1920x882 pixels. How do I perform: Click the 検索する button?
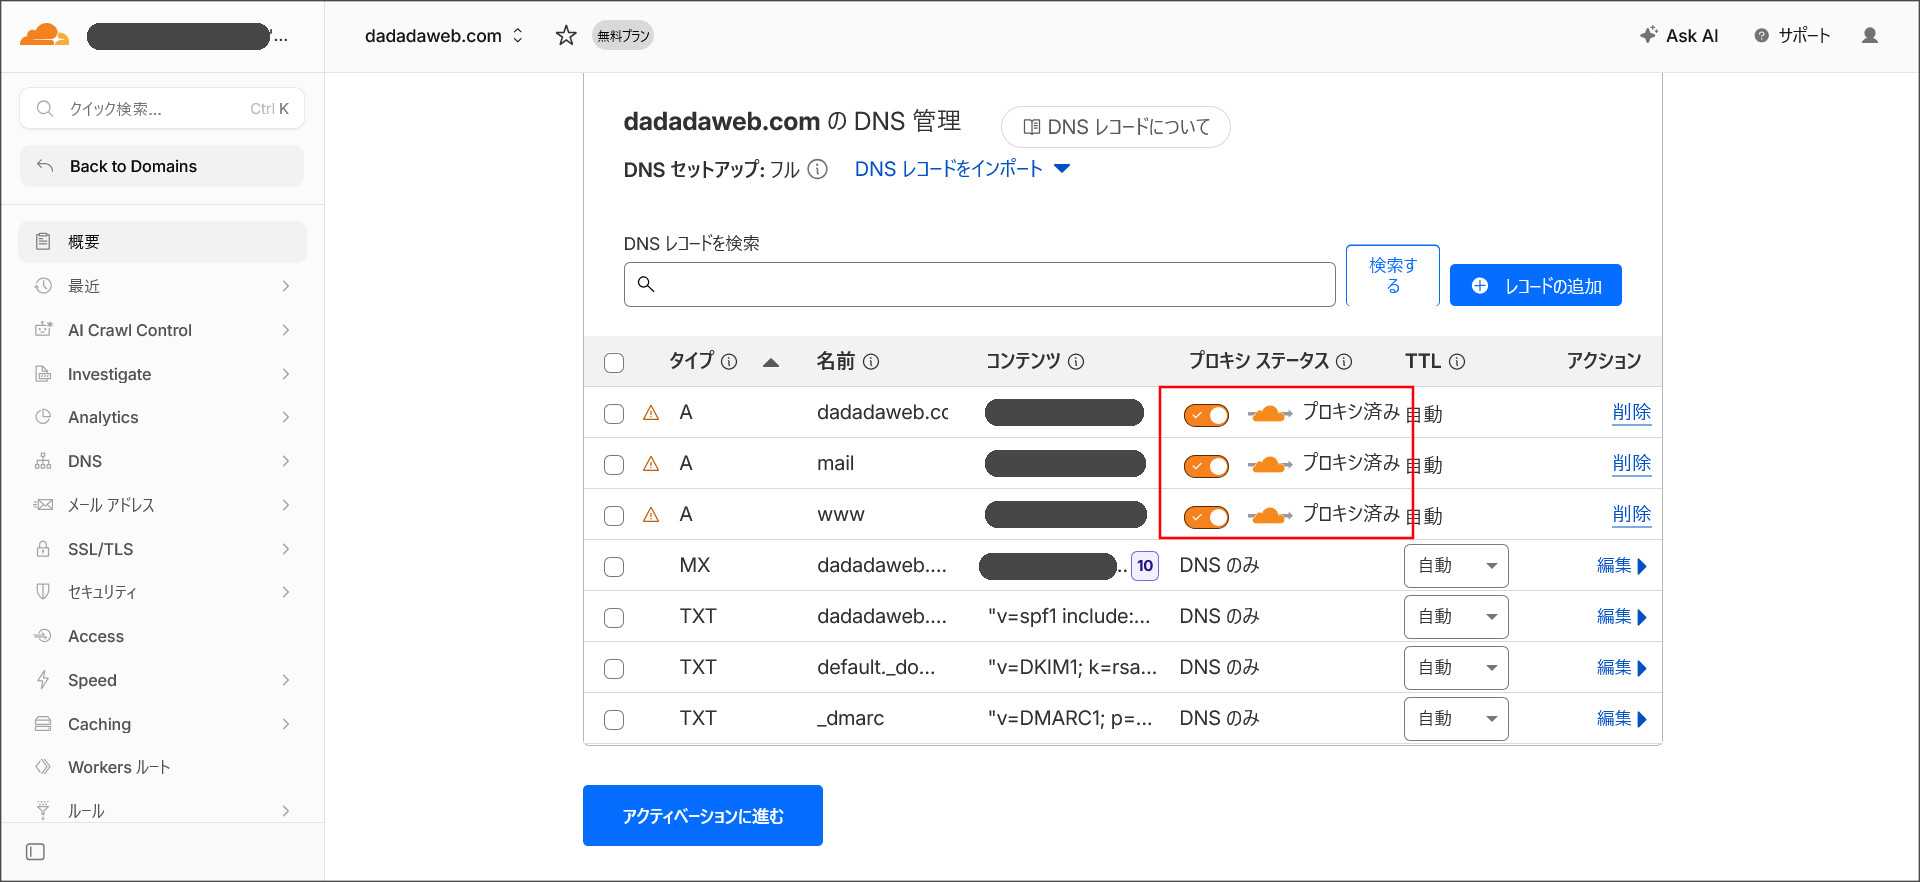point(1392,275)
